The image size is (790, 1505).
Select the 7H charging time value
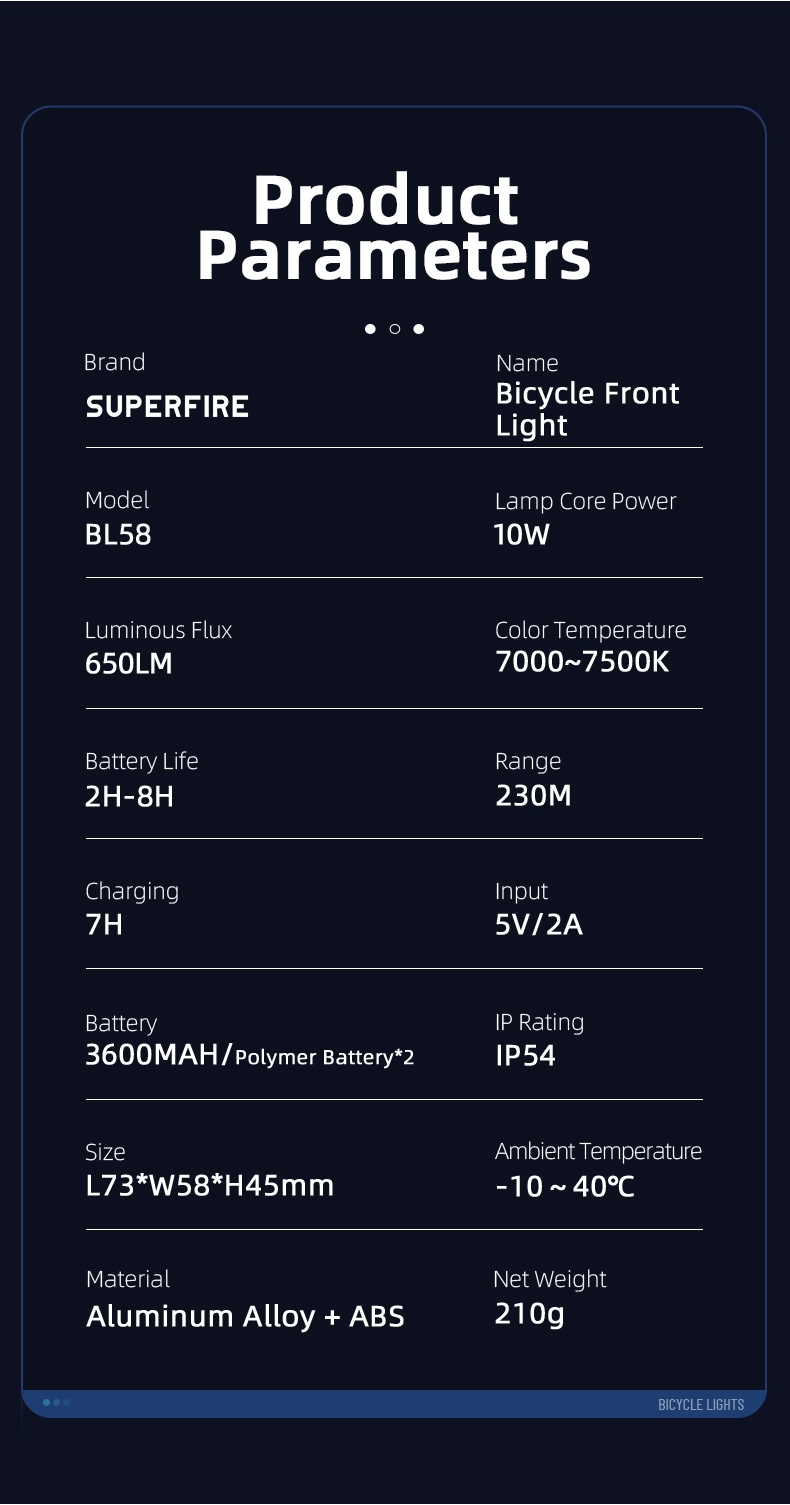[x=104, y=925]
